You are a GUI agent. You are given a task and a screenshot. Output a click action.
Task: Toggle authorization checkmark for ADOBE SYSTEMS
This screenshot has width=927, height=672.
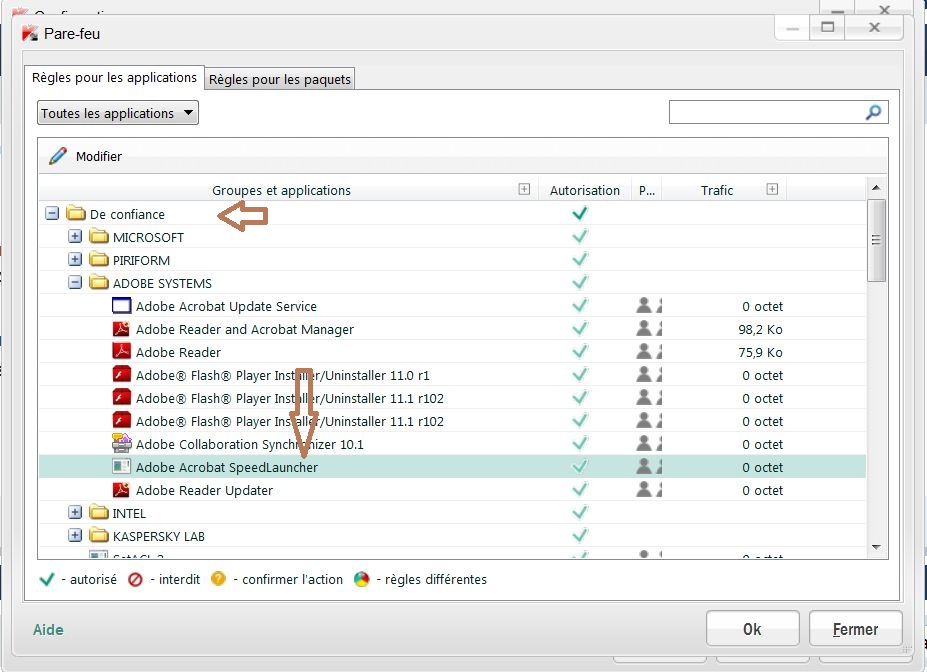(x=580, y=283)
